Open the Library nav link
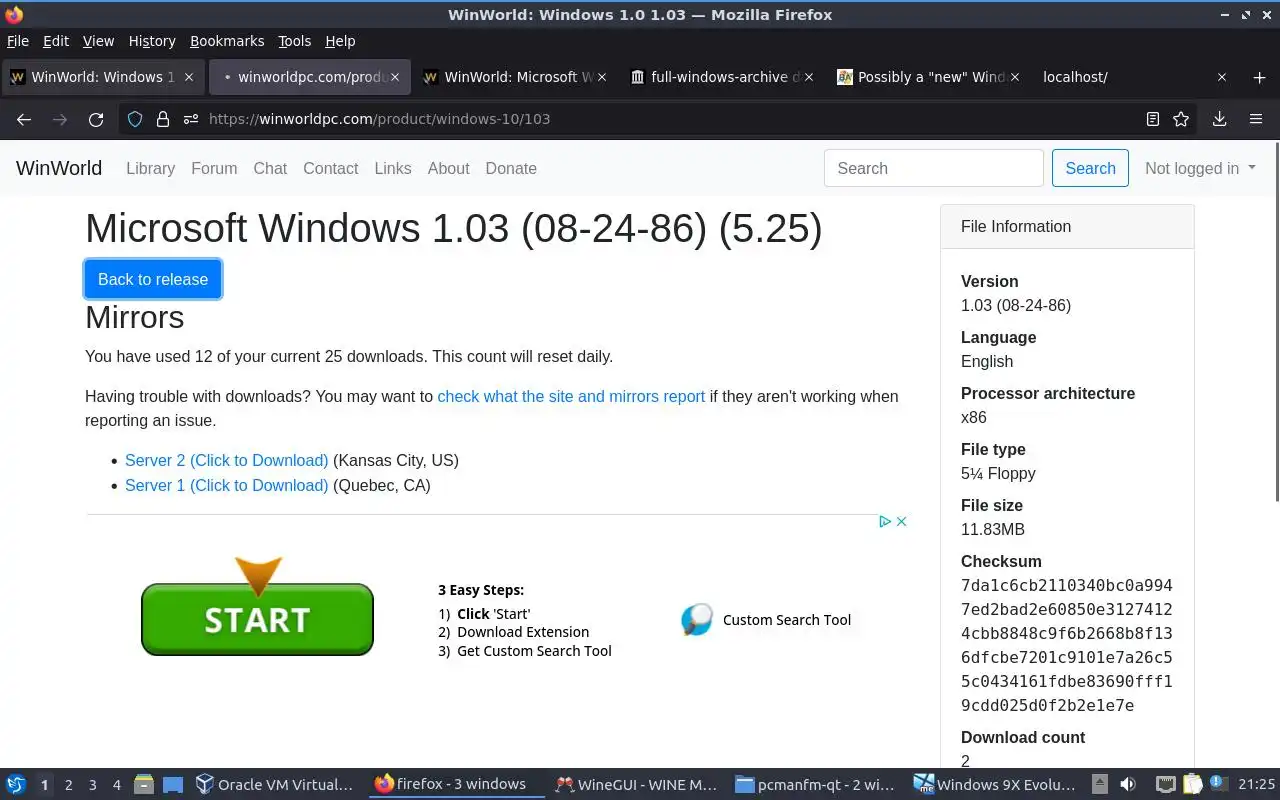Screen dimensions: 1280x800 pyautogui.click(x=150, y=168)
